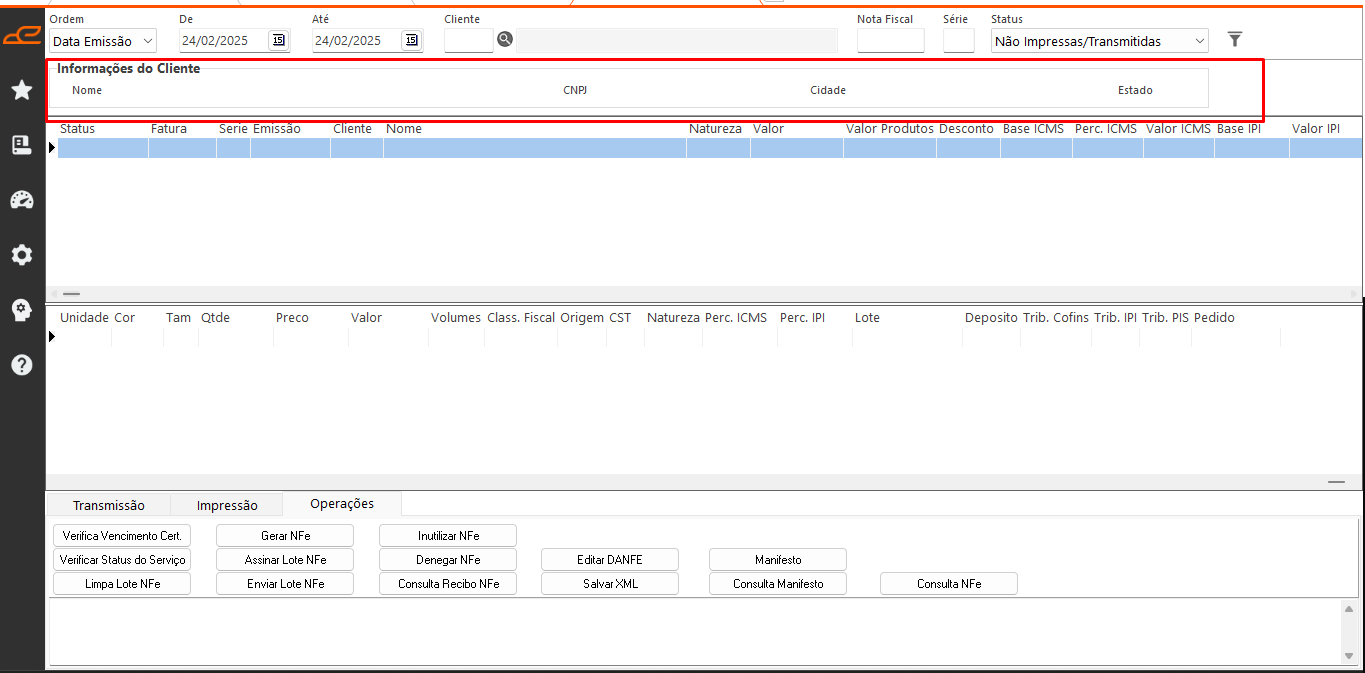Screen dimensions: 1365x673
Task: Click the invoice grid horizontal scrollbar
Action: coord(700,294)
